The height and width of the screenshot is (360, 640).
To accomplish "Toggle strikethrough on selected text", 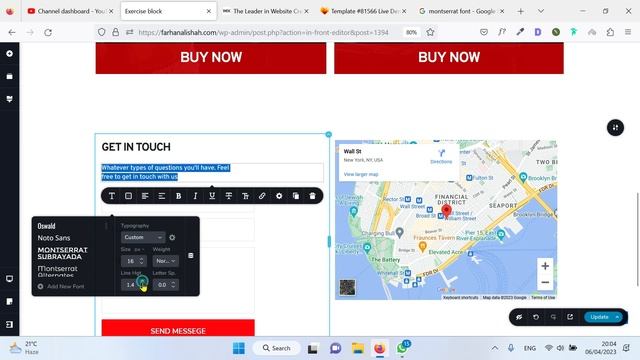I will pos(229,196).
